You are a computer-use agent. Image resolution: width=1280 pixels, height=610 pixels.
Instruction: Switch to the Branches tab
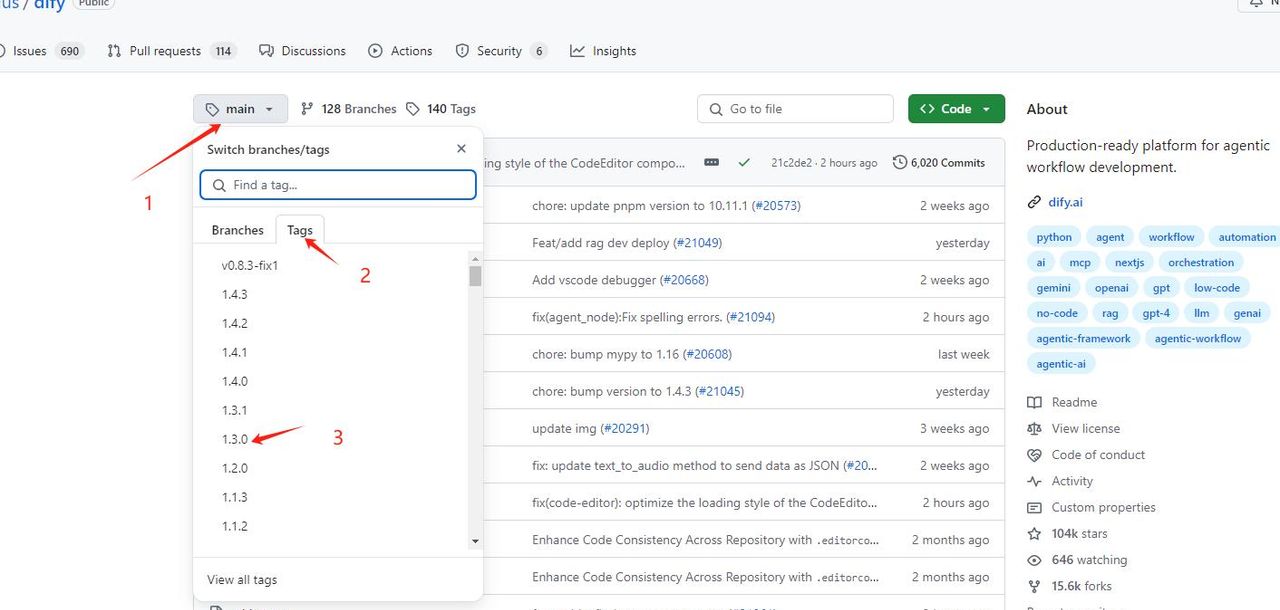tap(237, 230)
